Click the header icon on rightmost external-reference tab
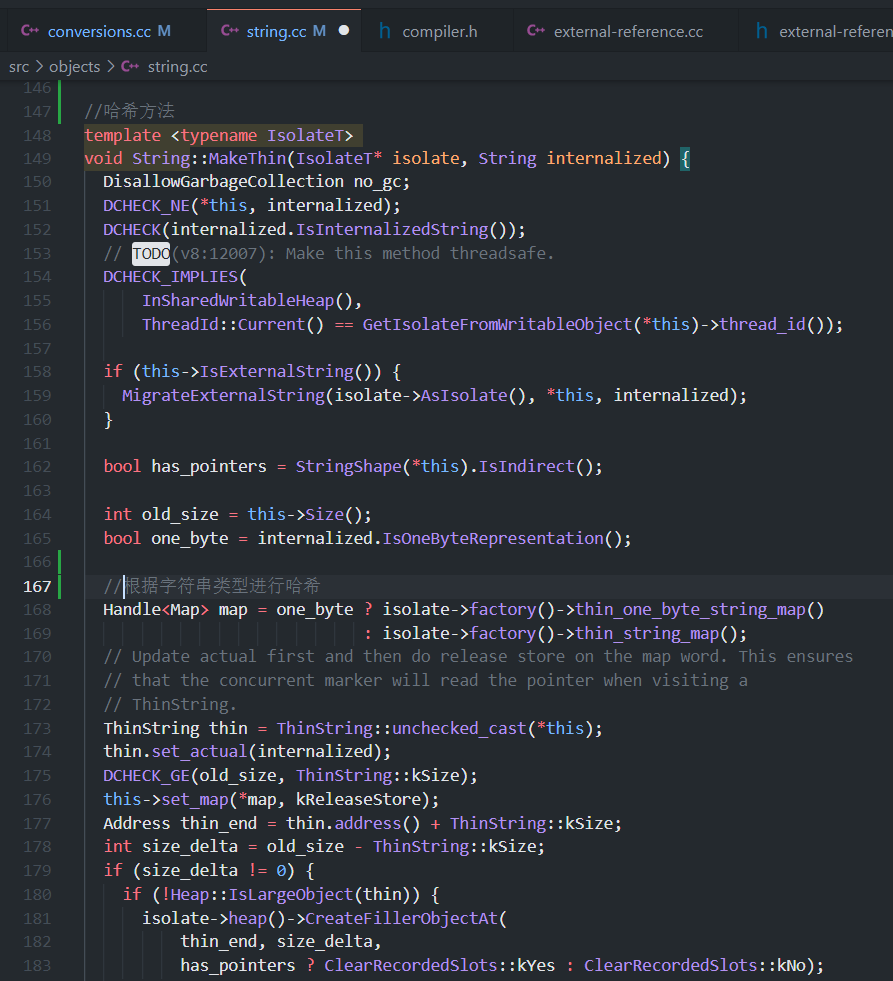The image size is (893, 981). tap(762, 31)
